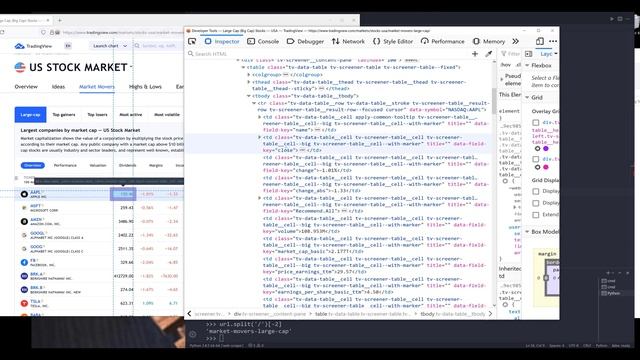The height and width of the screenshot is (360, 640).
Task: Open the Overview page tab
Action: [26, 87]
